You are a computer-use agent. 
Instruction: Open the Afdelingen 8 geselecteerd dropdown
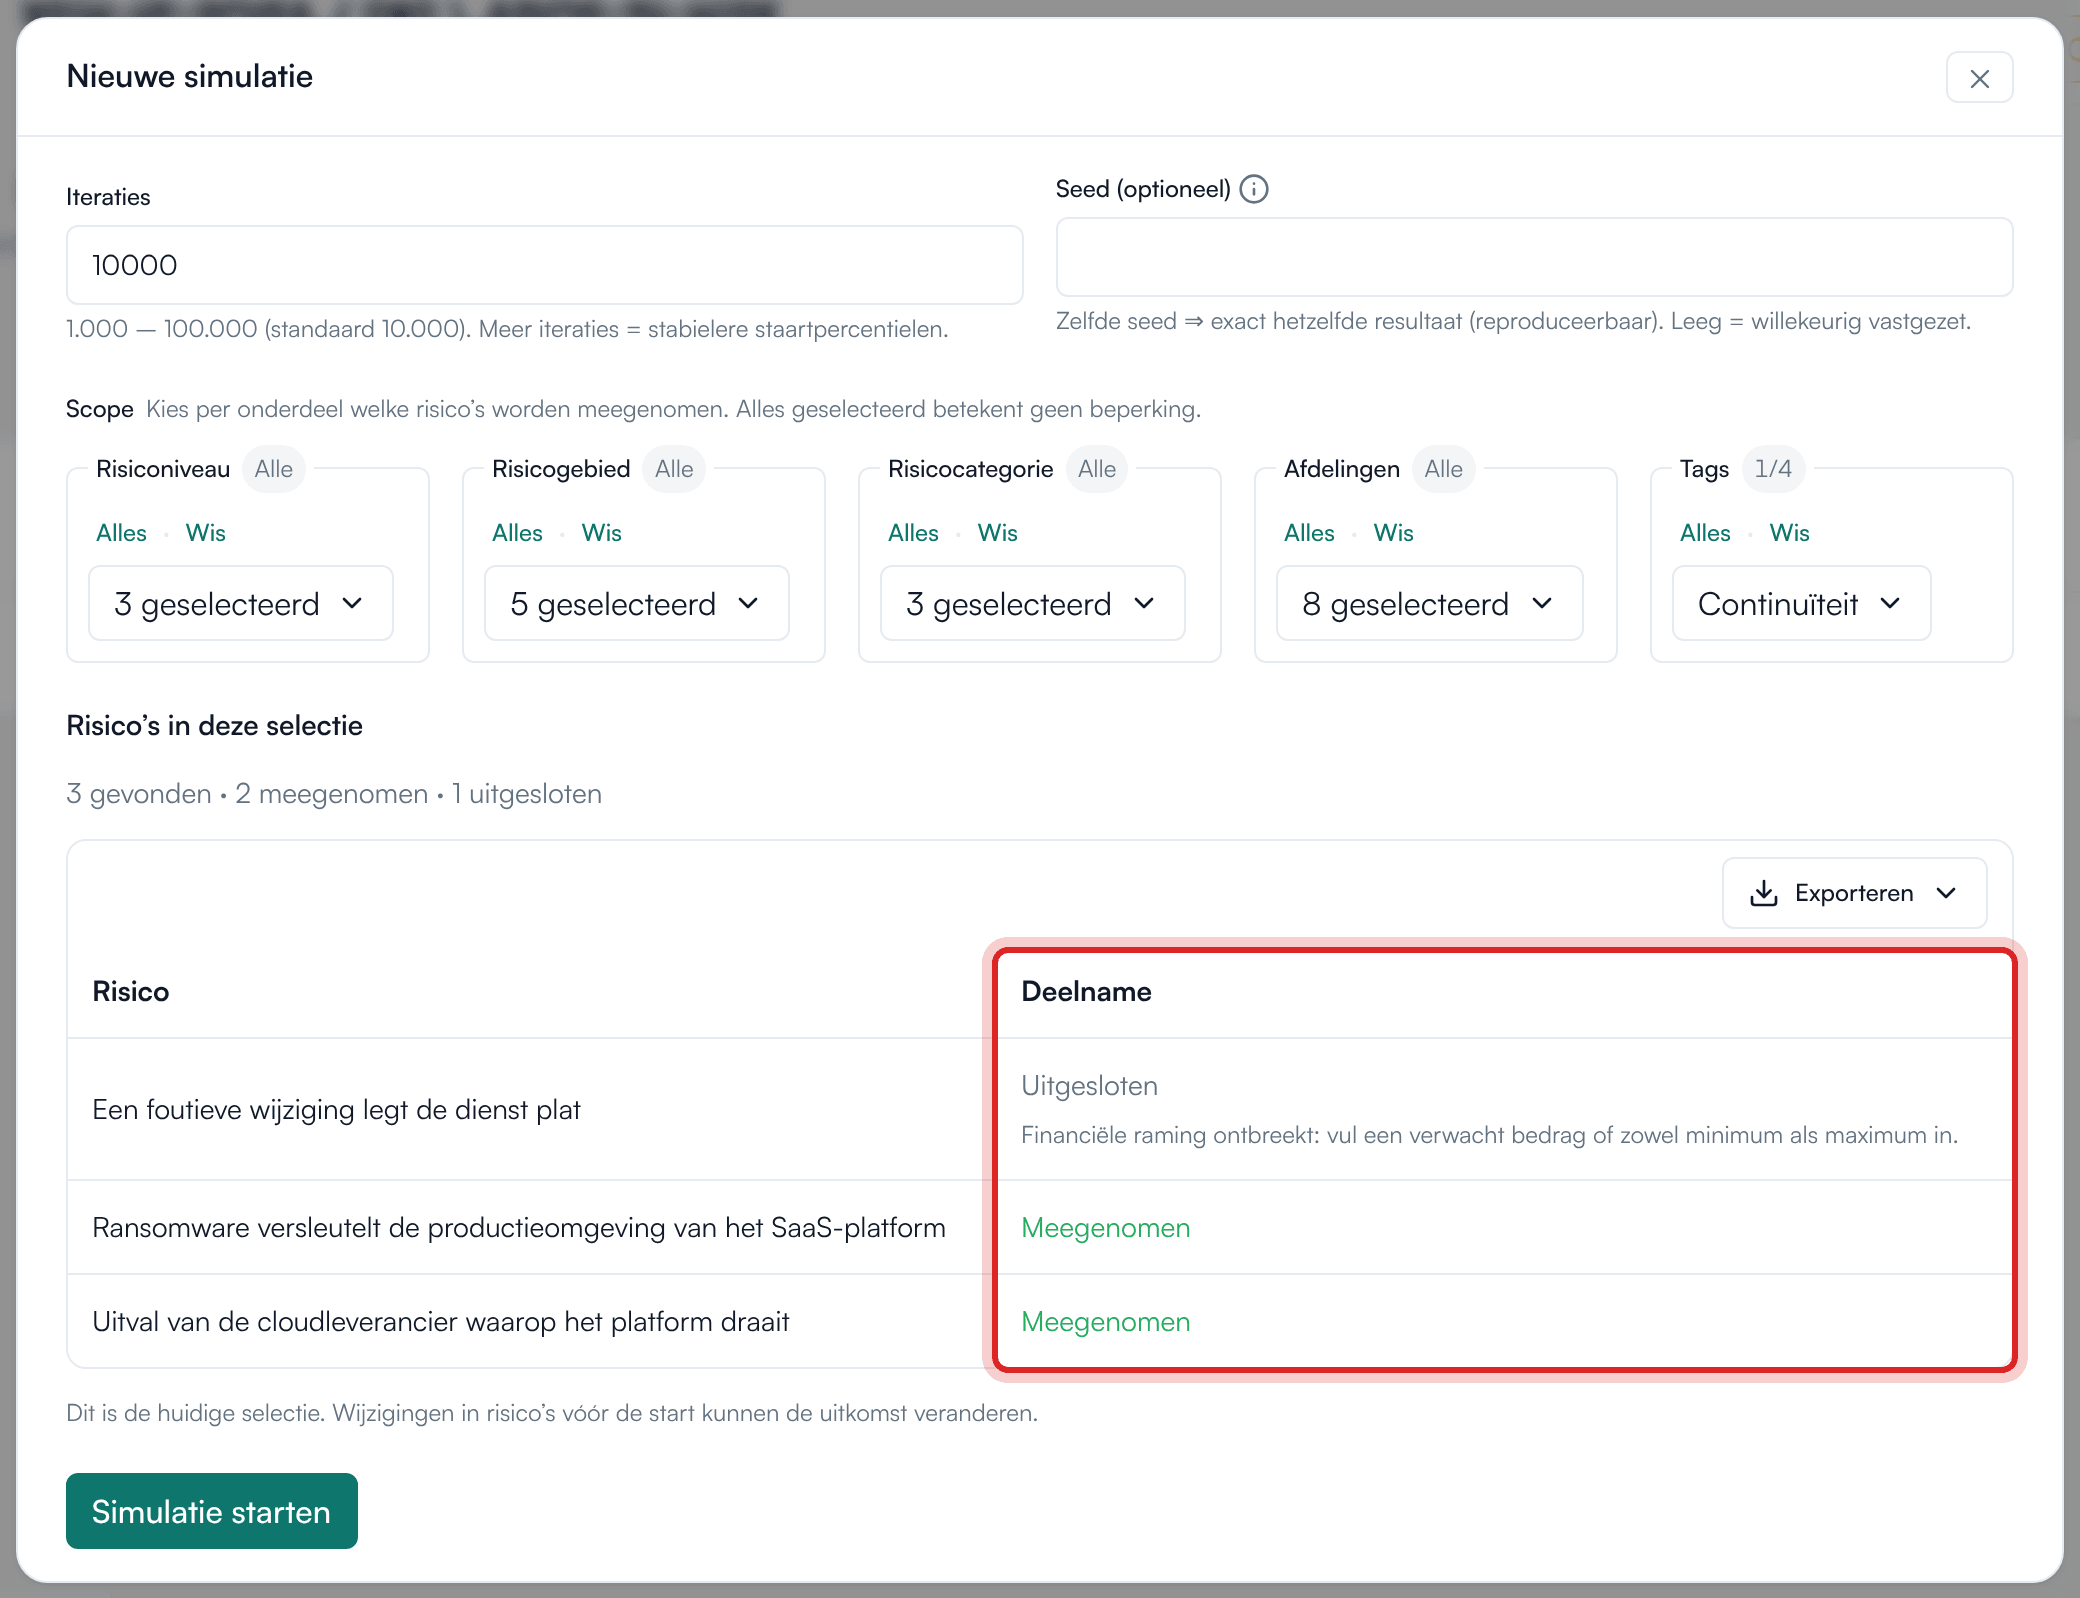coord(1429,604)
